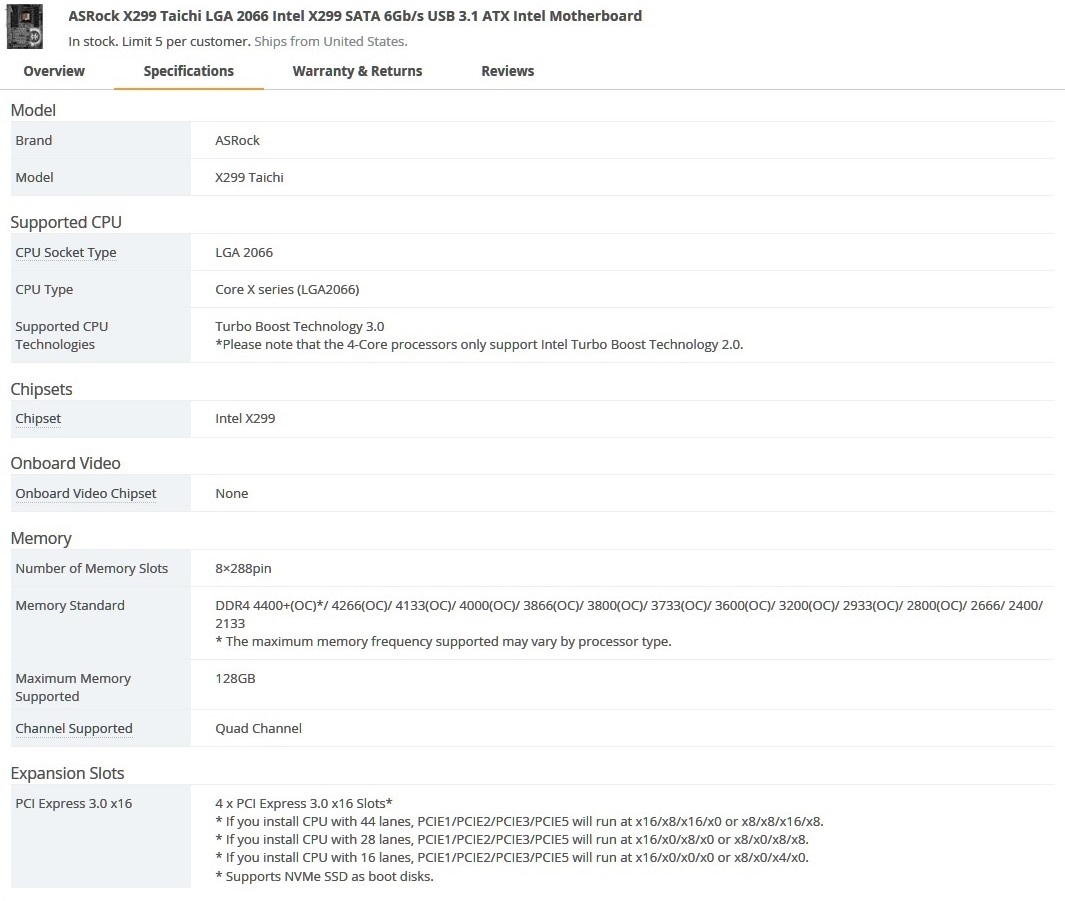Switch to Warranty & Returns tab
1065x901 pixels.
click(357, 71)
